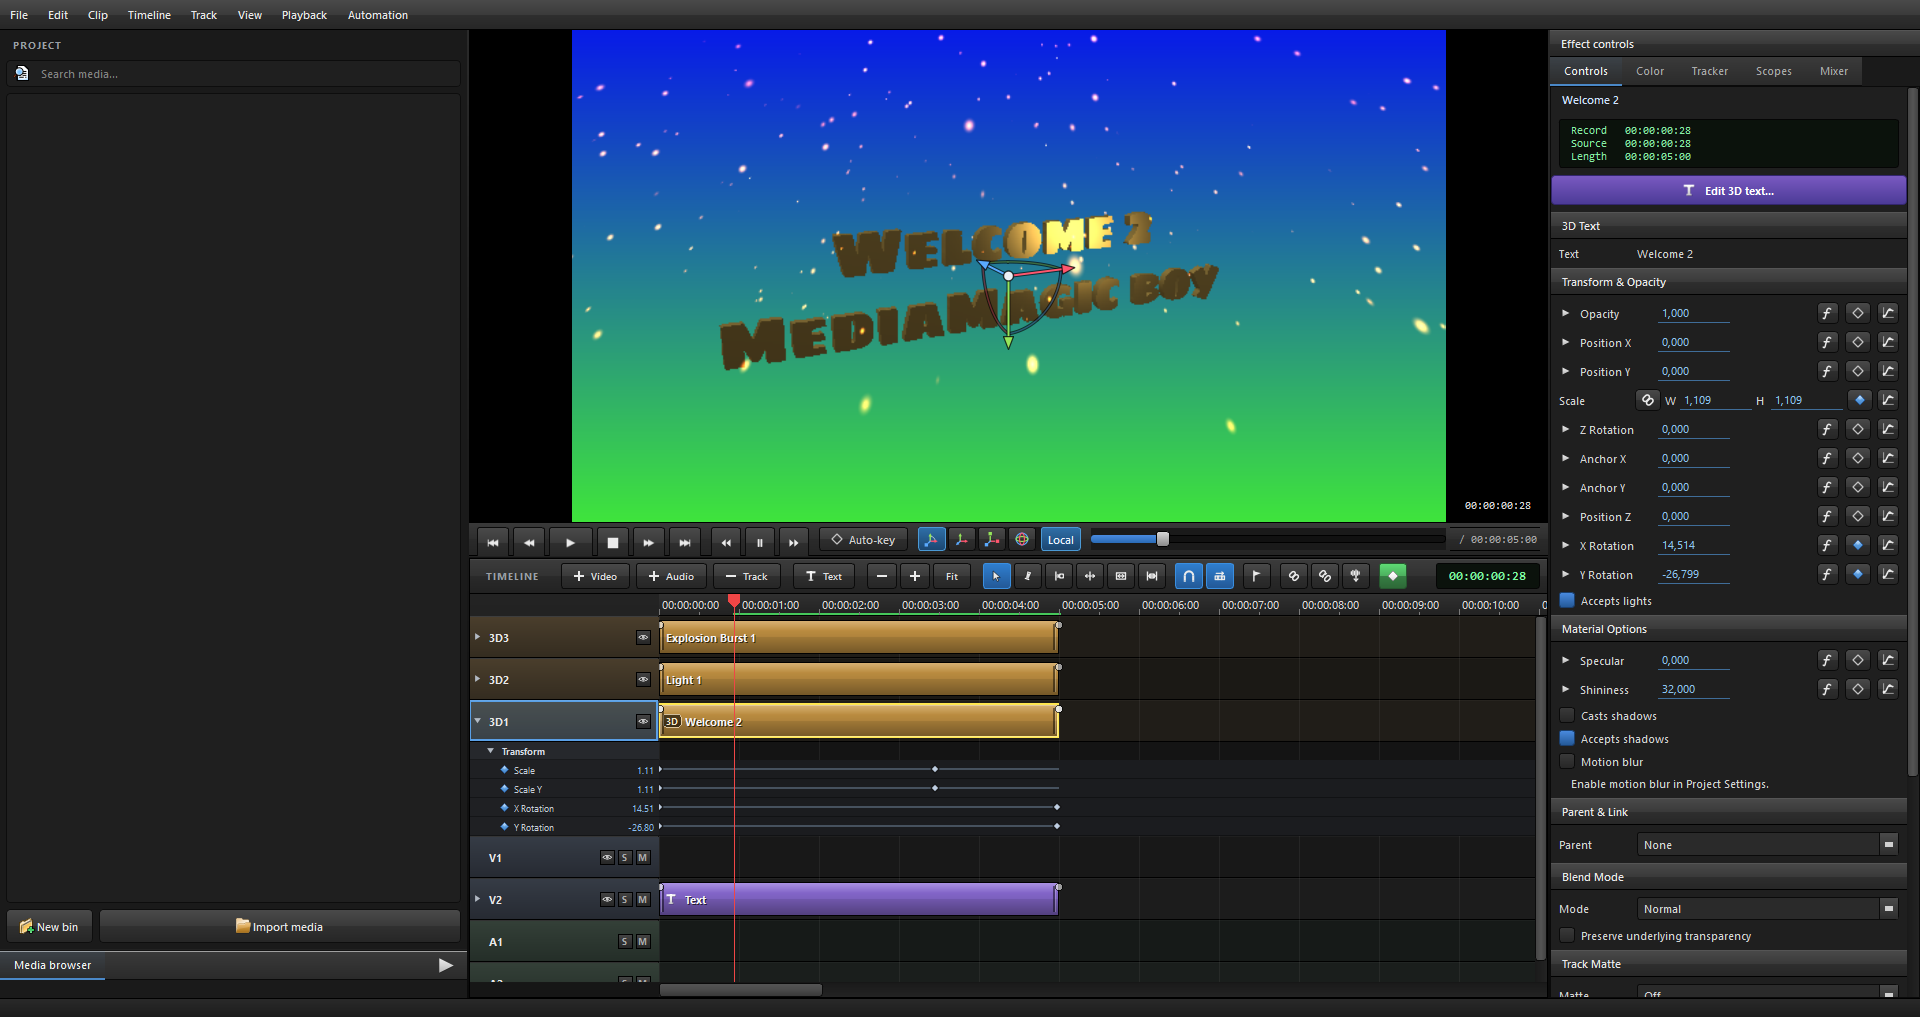The width and height of the screenshot is (1920, 1017).
Task: Select the arrow selection tool
Action: tap(997, 576)
